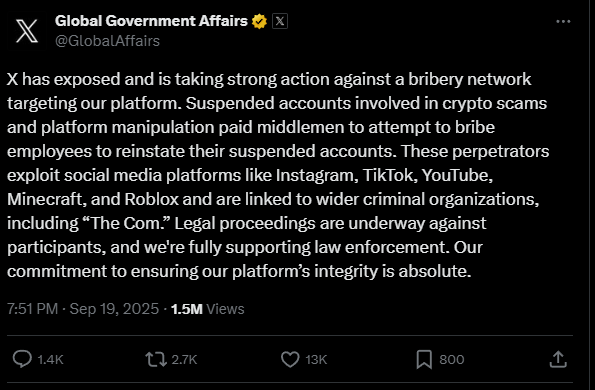Click the 800 bookmarks count
The width and height of the screenshot is (595, 390).
[452, 360]
